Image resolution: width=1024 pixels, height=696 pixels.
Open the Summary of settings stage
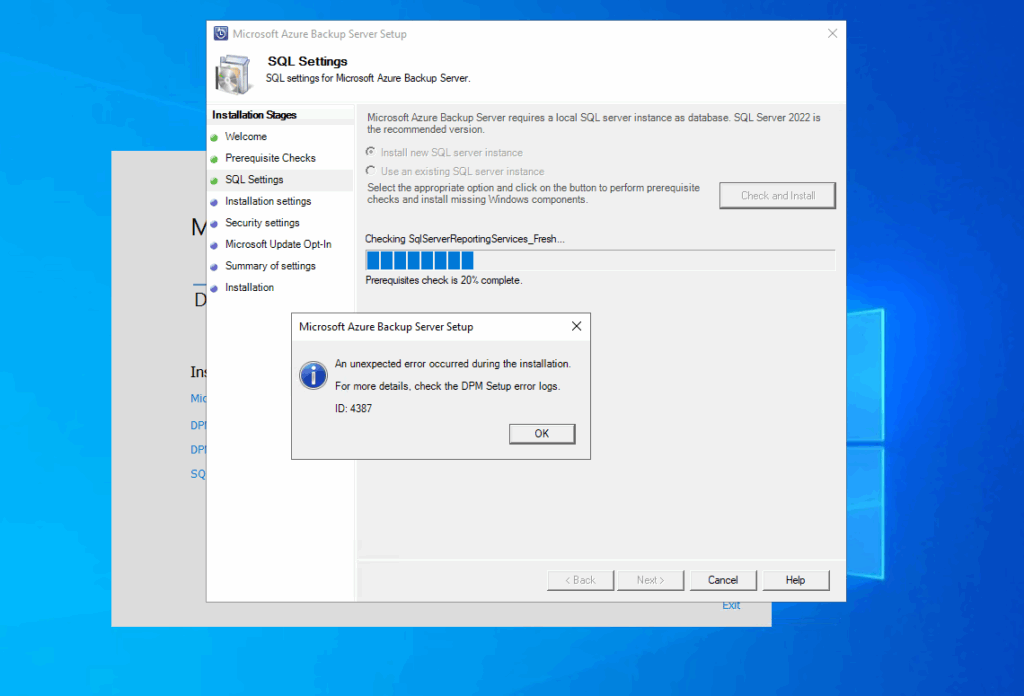click(270, 266)
